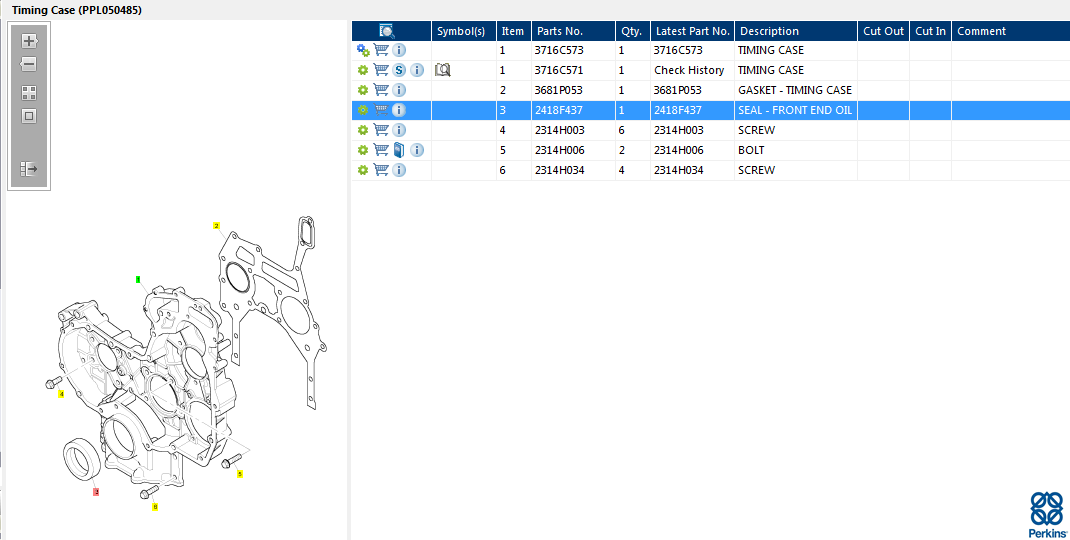Click the Perkins logo

(1047, 515)
